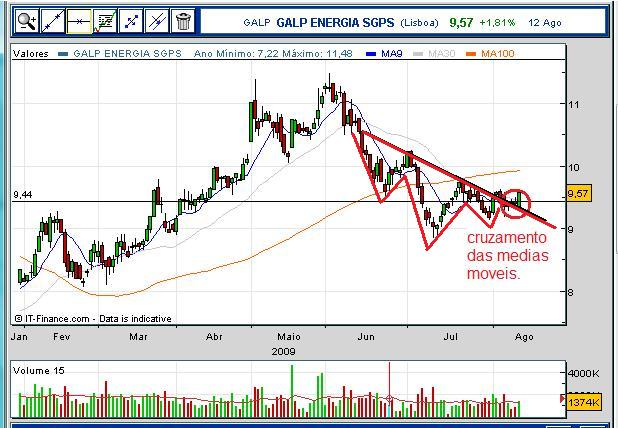Click the Jun month axis label

(366, 337)
